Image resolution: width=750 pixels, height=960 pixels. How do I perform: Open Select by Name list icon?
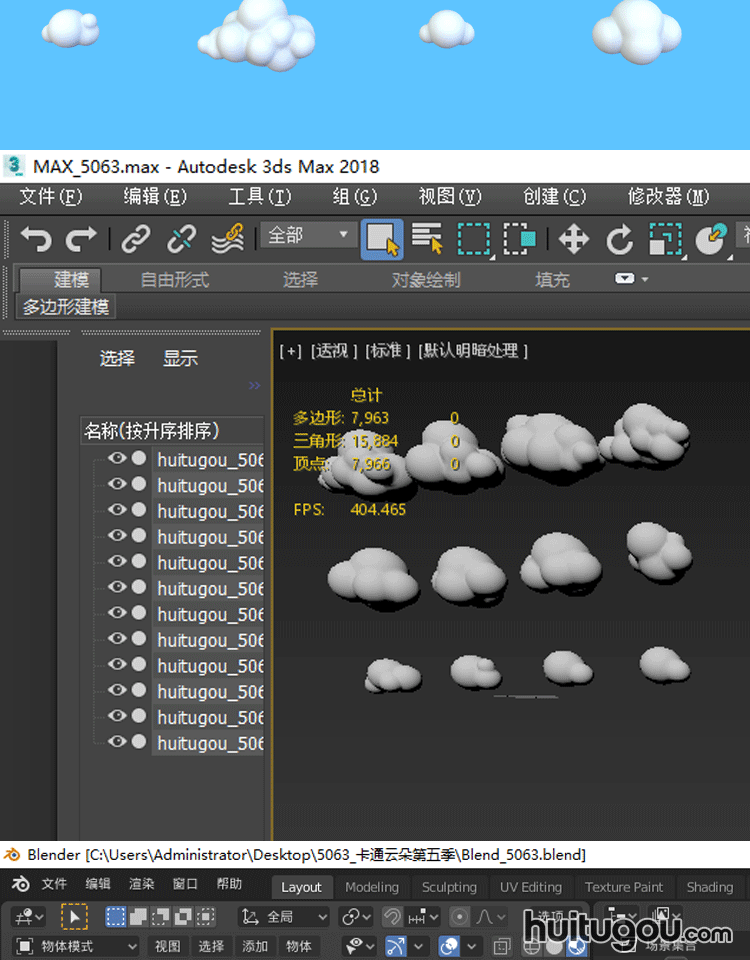click(x=428, y=239)
